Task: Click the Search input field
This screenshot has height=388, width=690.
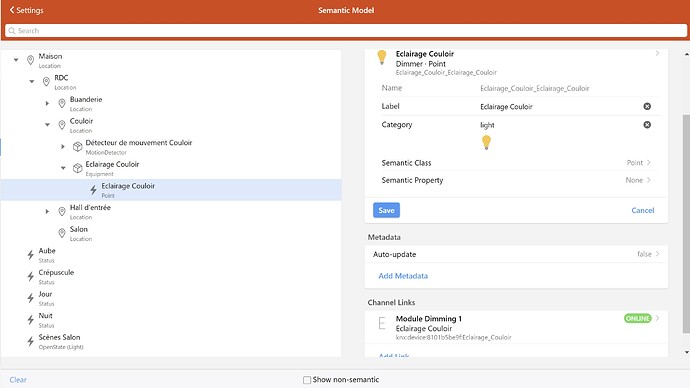Action: coord(346,31)
